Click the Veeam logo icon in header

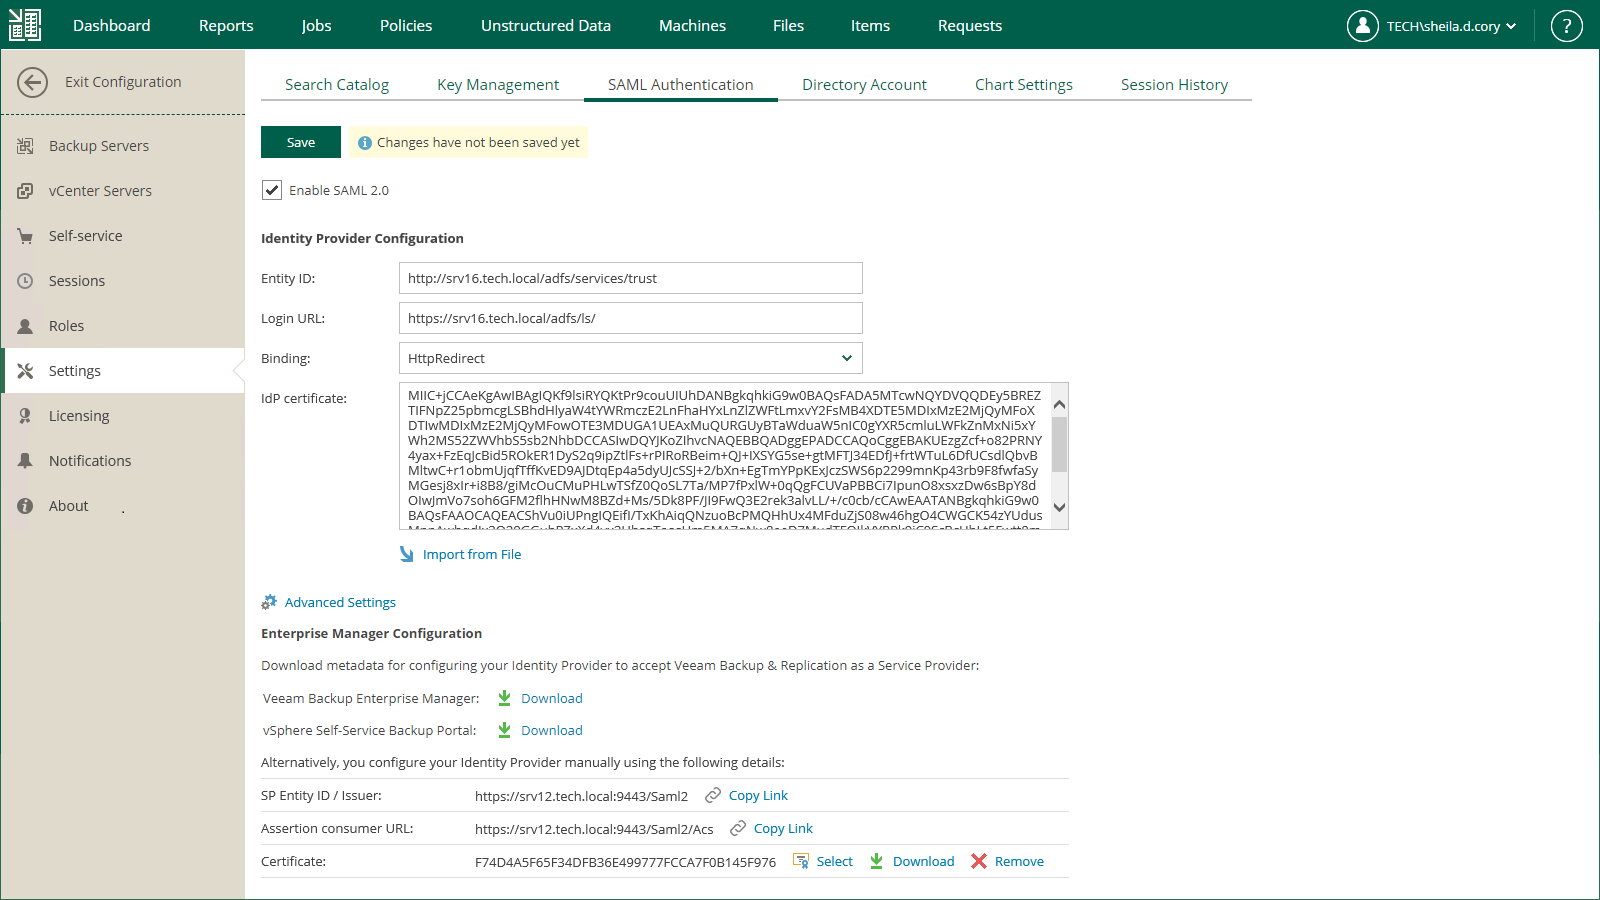click(25, 25)
